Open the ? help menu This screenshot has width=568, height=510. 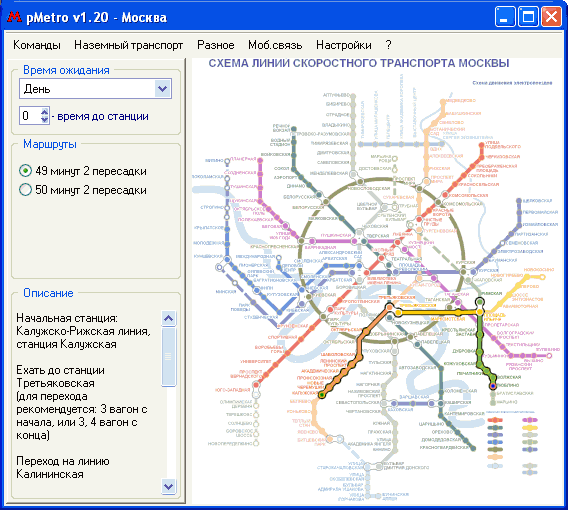click(388, 45)
